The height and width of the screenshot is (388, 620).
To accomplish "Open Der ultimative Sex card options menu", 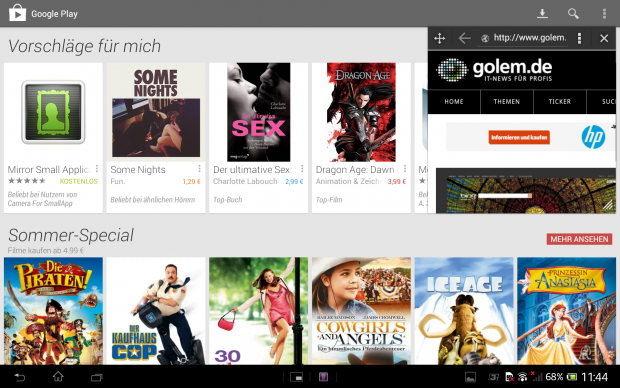I will [x=302, y=169].
